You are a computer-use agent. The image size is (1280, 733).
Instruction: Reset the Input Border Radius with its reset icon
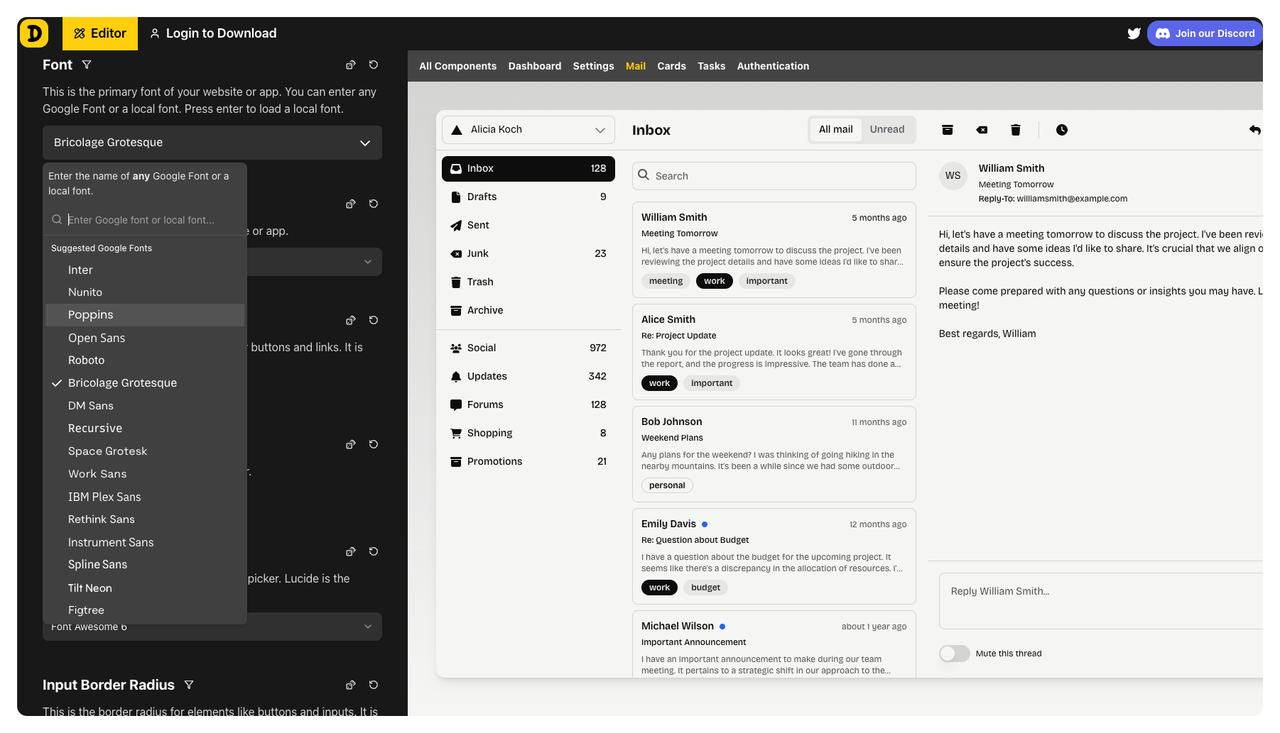pos(373,685)
